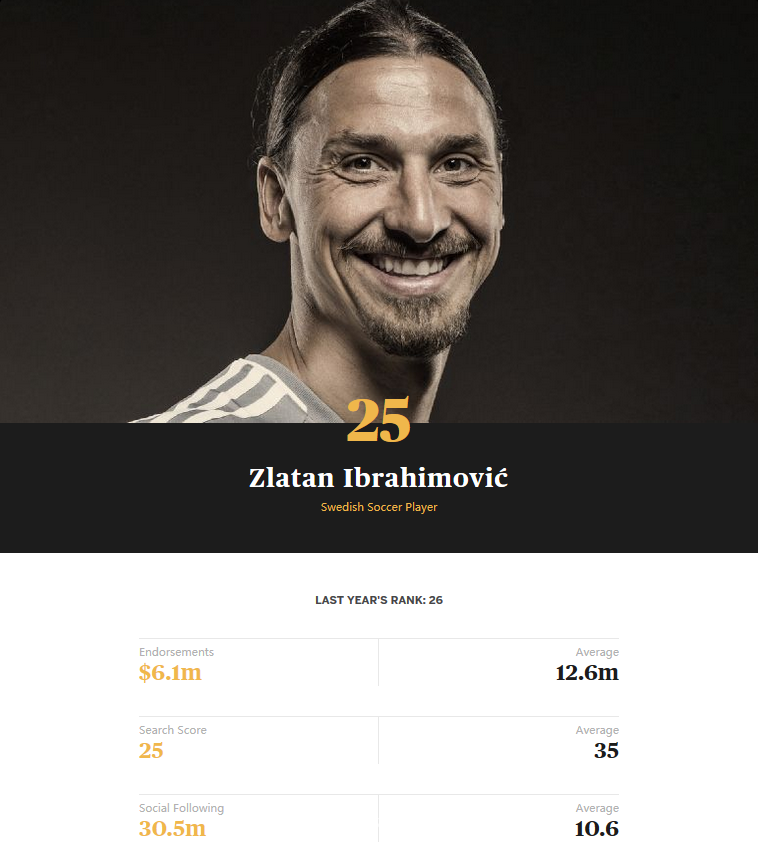Click the Last Year's Rank: 26 text
Image resolution: width=758 pixels, height=843 pixels.
pos(379,600)
